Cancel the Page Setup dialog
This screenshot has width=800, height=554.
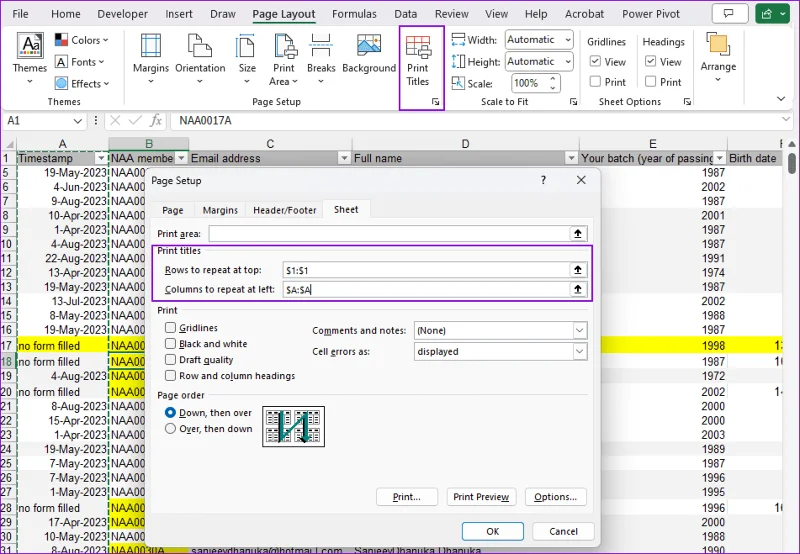(x=563, y=531)
